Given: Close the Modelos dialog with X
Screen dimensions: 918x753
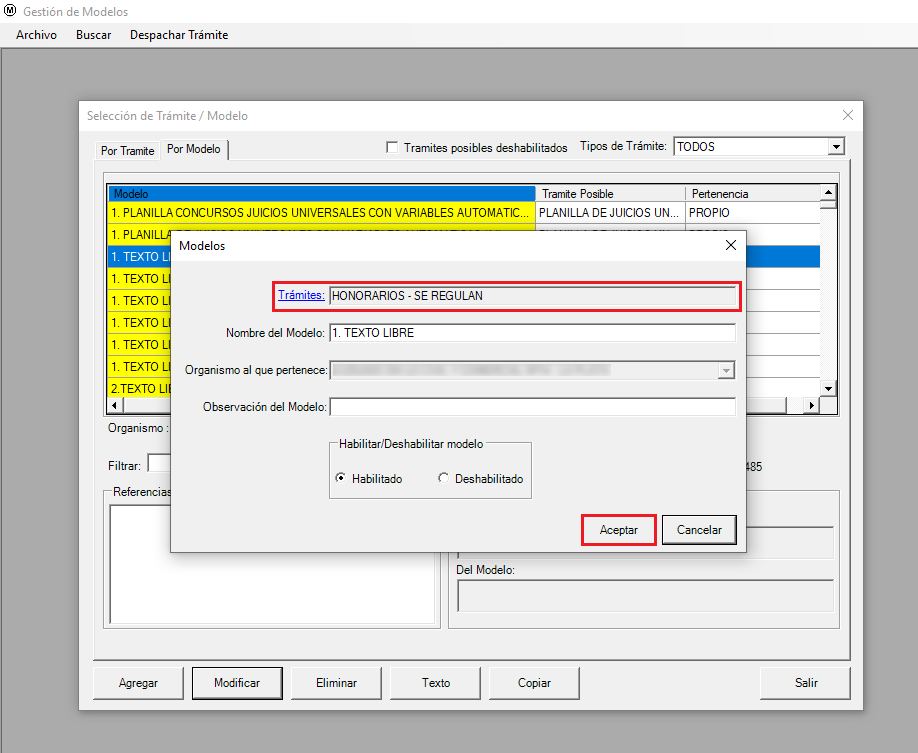Looking at the screenshot, I should 730,245.
